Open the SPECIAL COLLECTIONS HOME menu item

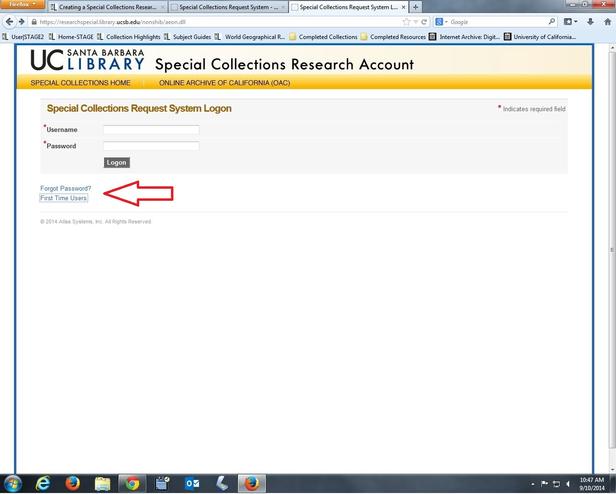point(80,83)
